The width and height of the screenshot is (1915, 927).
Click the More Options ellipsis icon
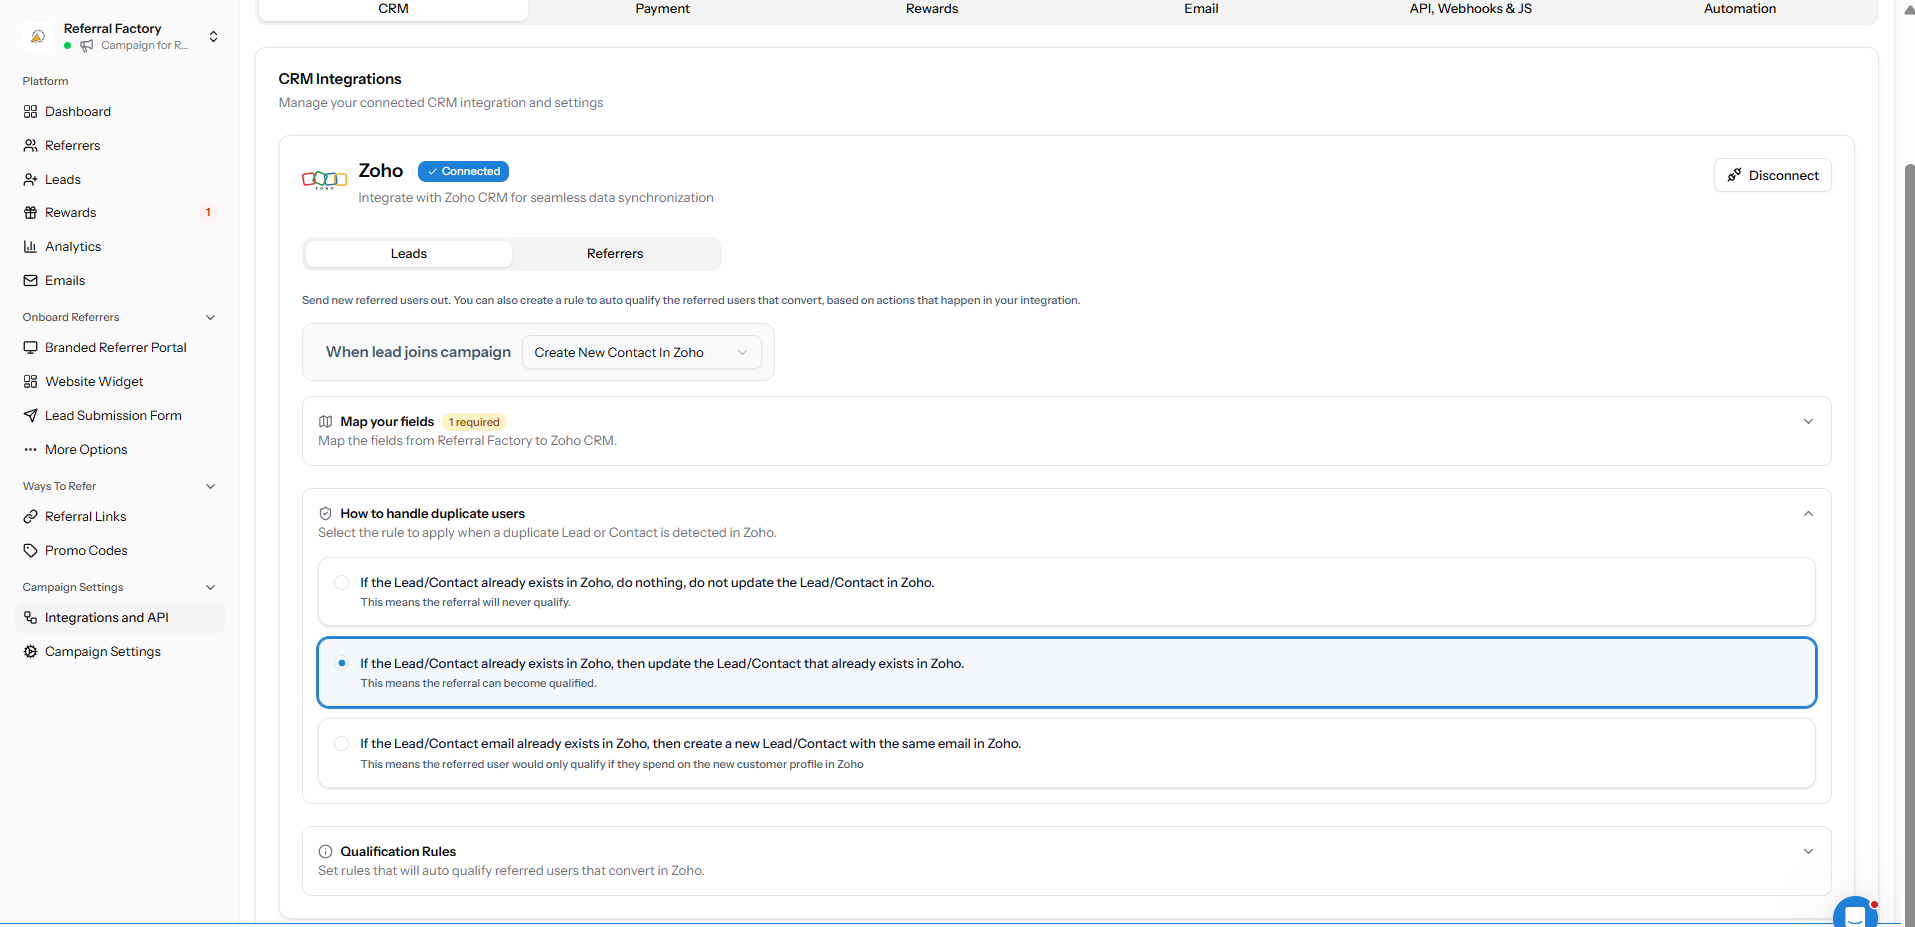(30, 450)
